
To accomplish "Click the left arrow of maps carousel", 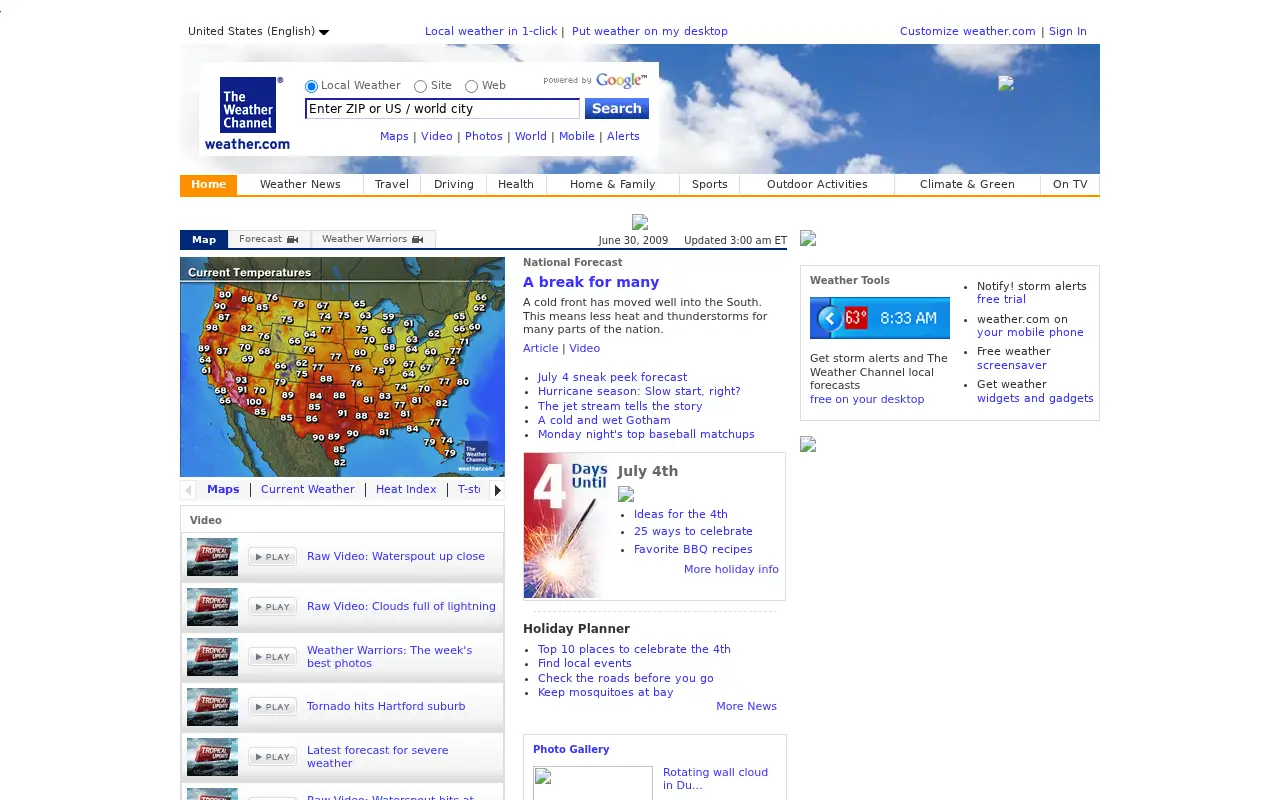I will coord(187,490).
